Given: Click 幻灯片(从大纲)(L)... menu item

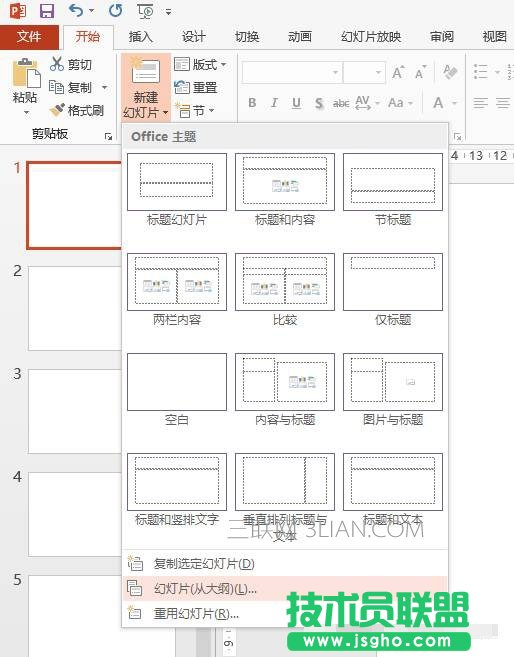Looking at the screenshot, I should coord(285,588).
